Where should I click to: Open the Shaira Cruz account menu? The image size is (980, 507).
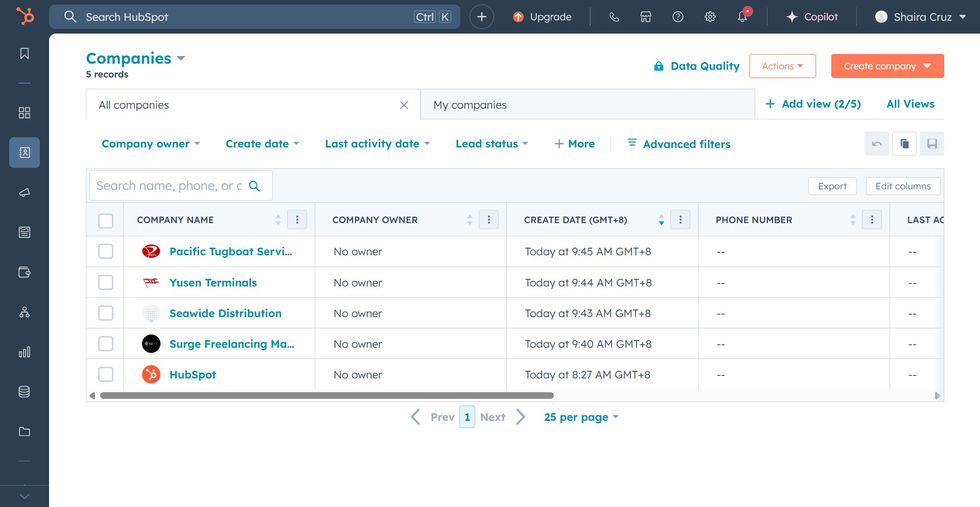(x=921, y=17)
